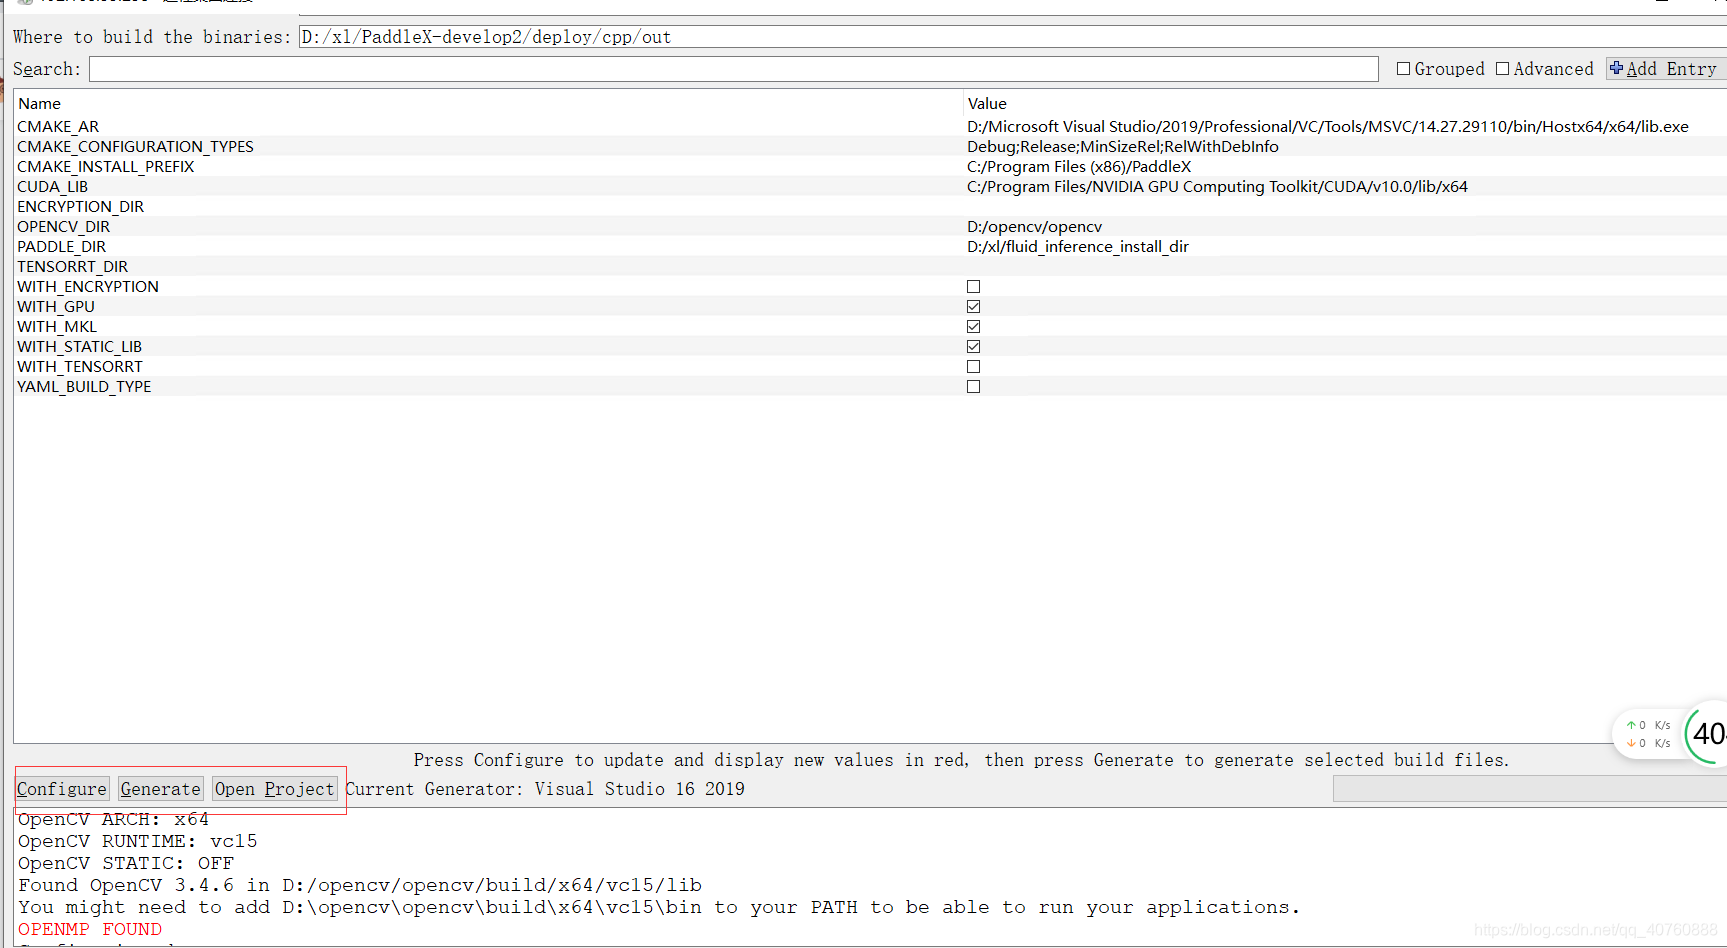Enable WITH_TENSORRT checkbox
Viewport: 1727px width, 948px height.
point(973,367)
